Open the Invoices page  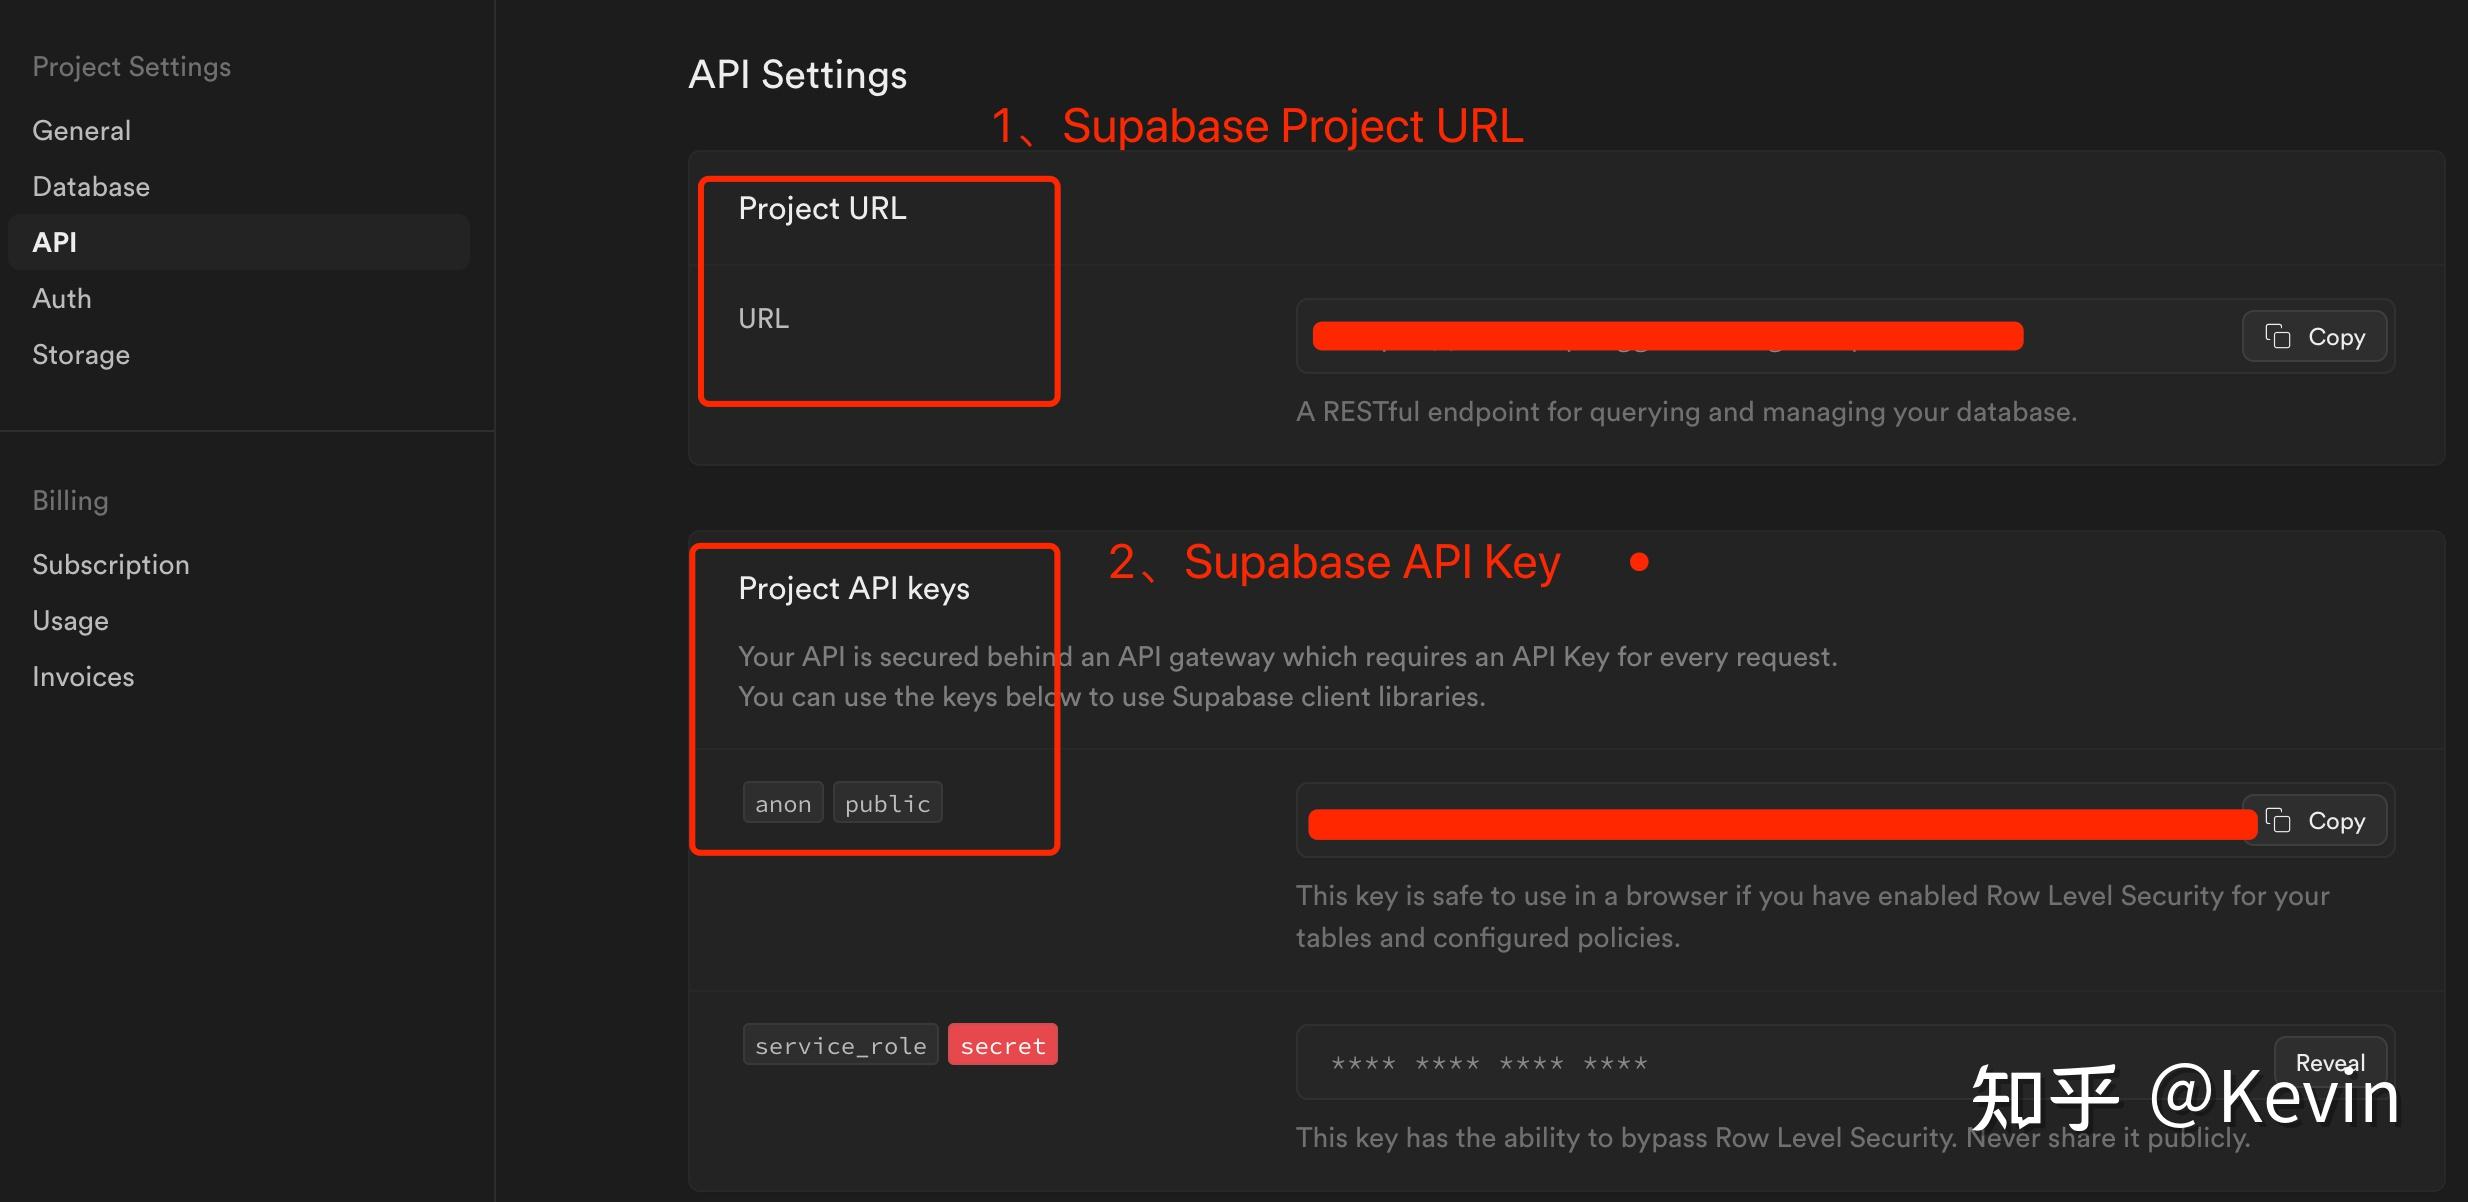pyautogui.click(x=83, y=677)
